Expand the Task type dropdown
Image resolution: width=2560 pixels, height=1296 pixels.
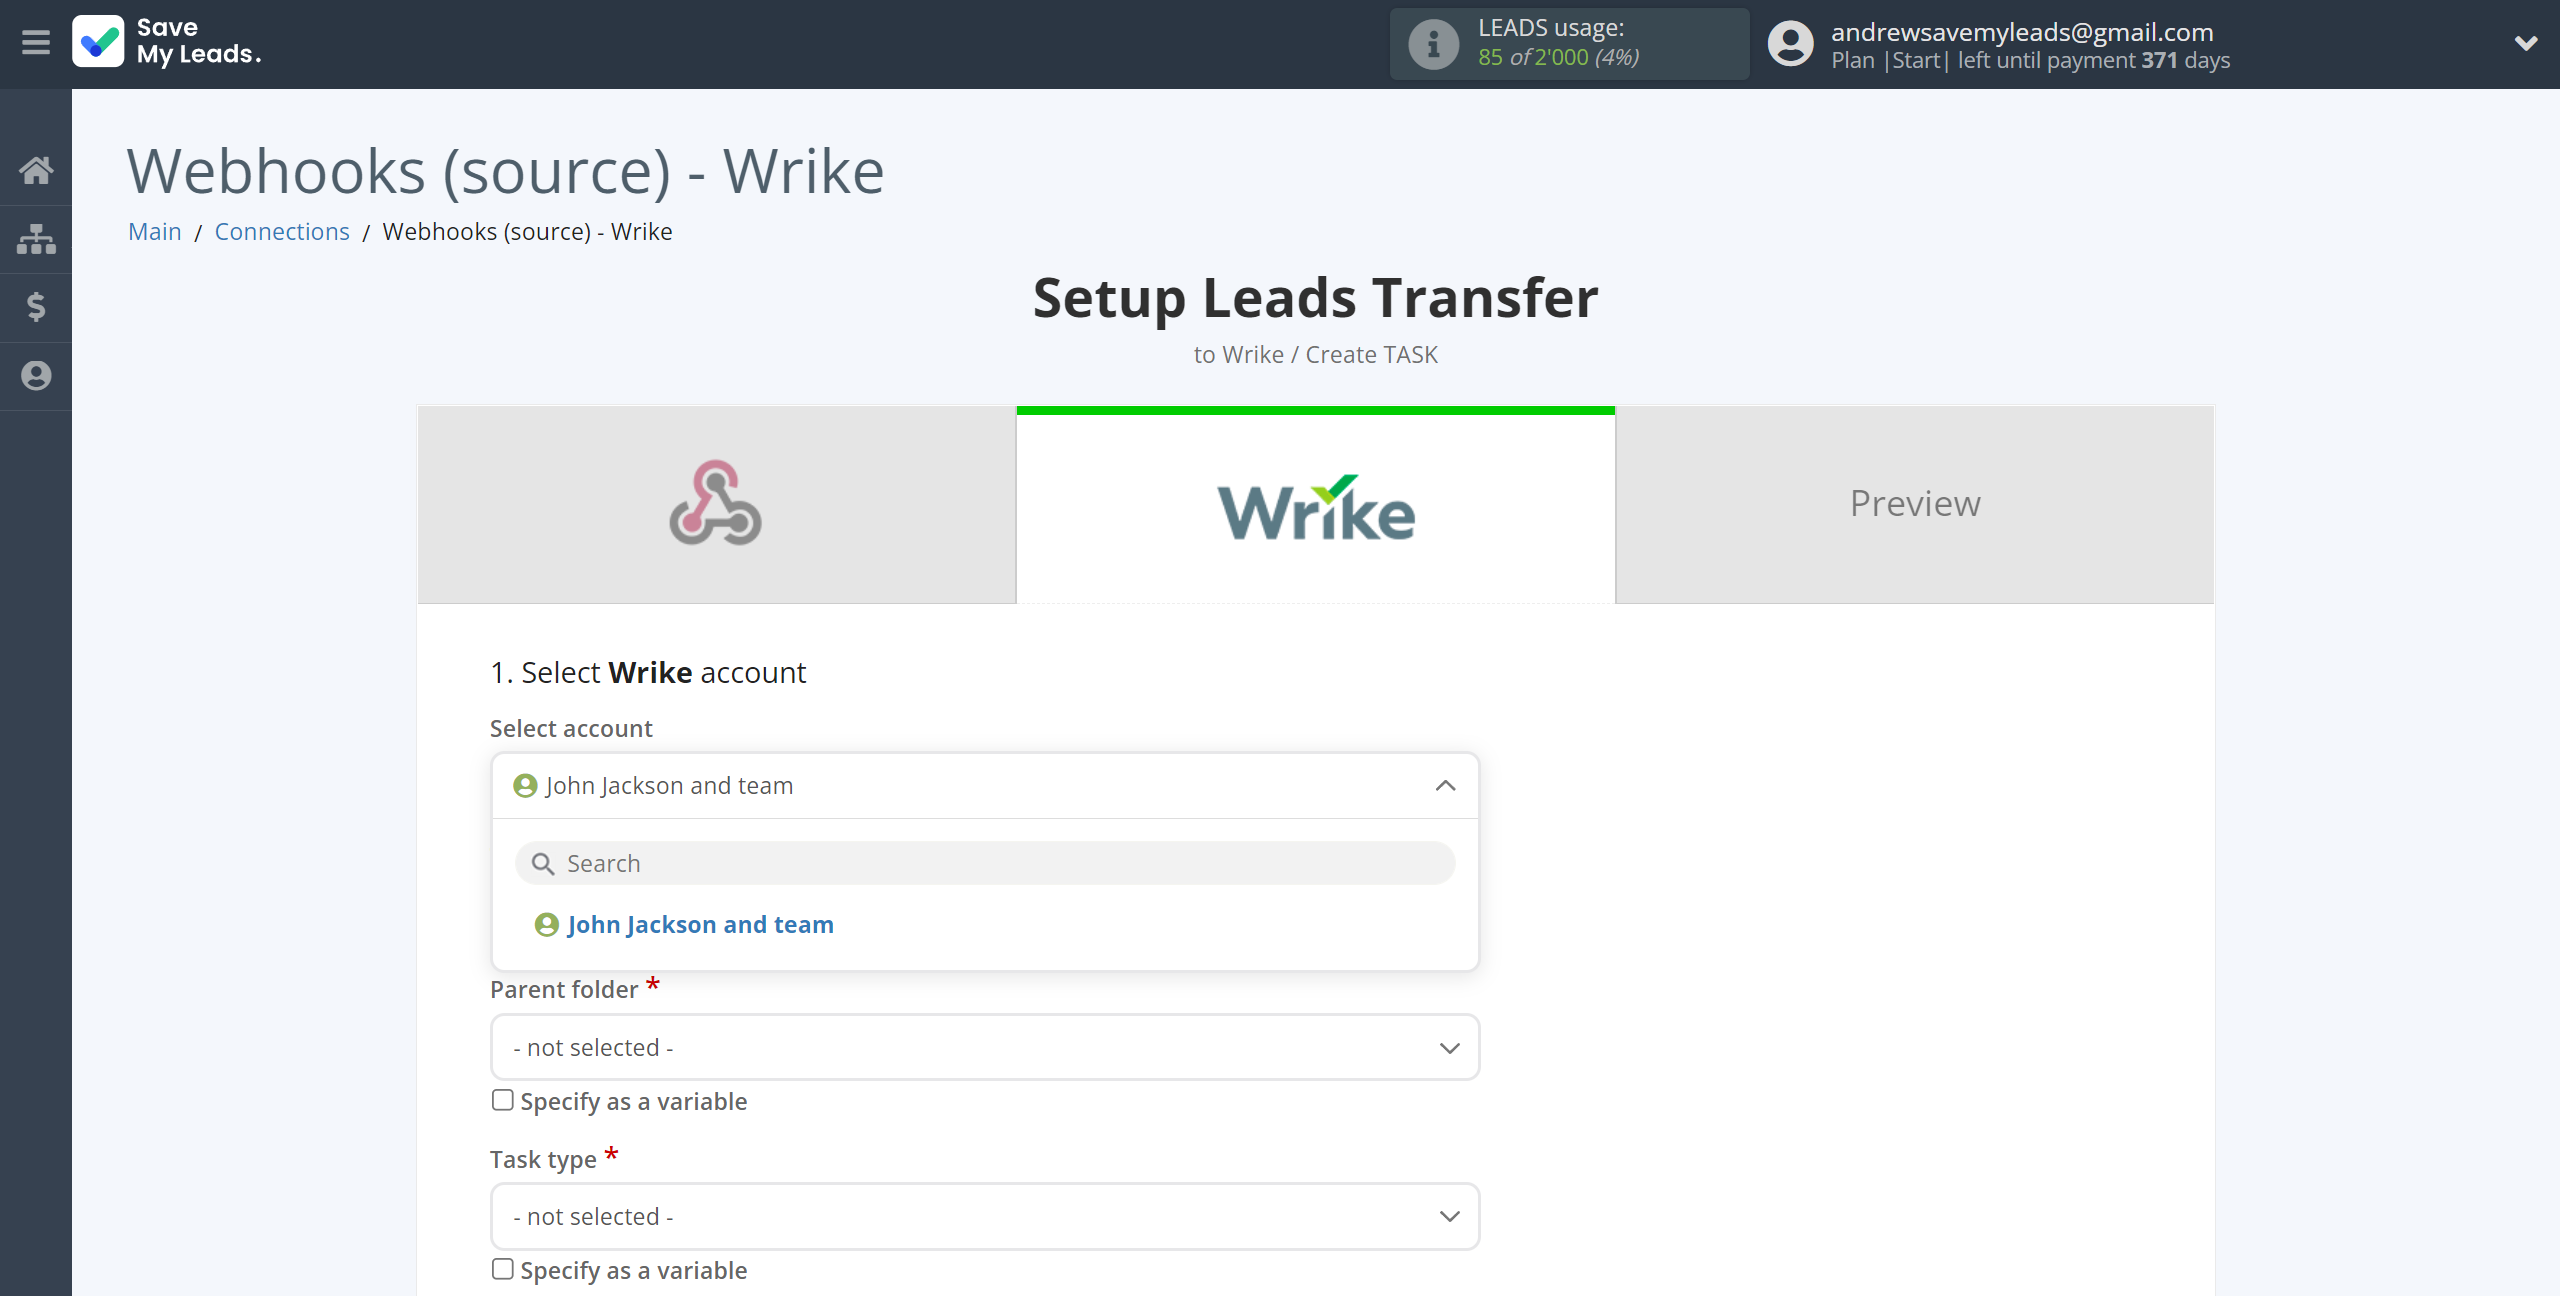pyautogui.click(x=985, y=1215)
